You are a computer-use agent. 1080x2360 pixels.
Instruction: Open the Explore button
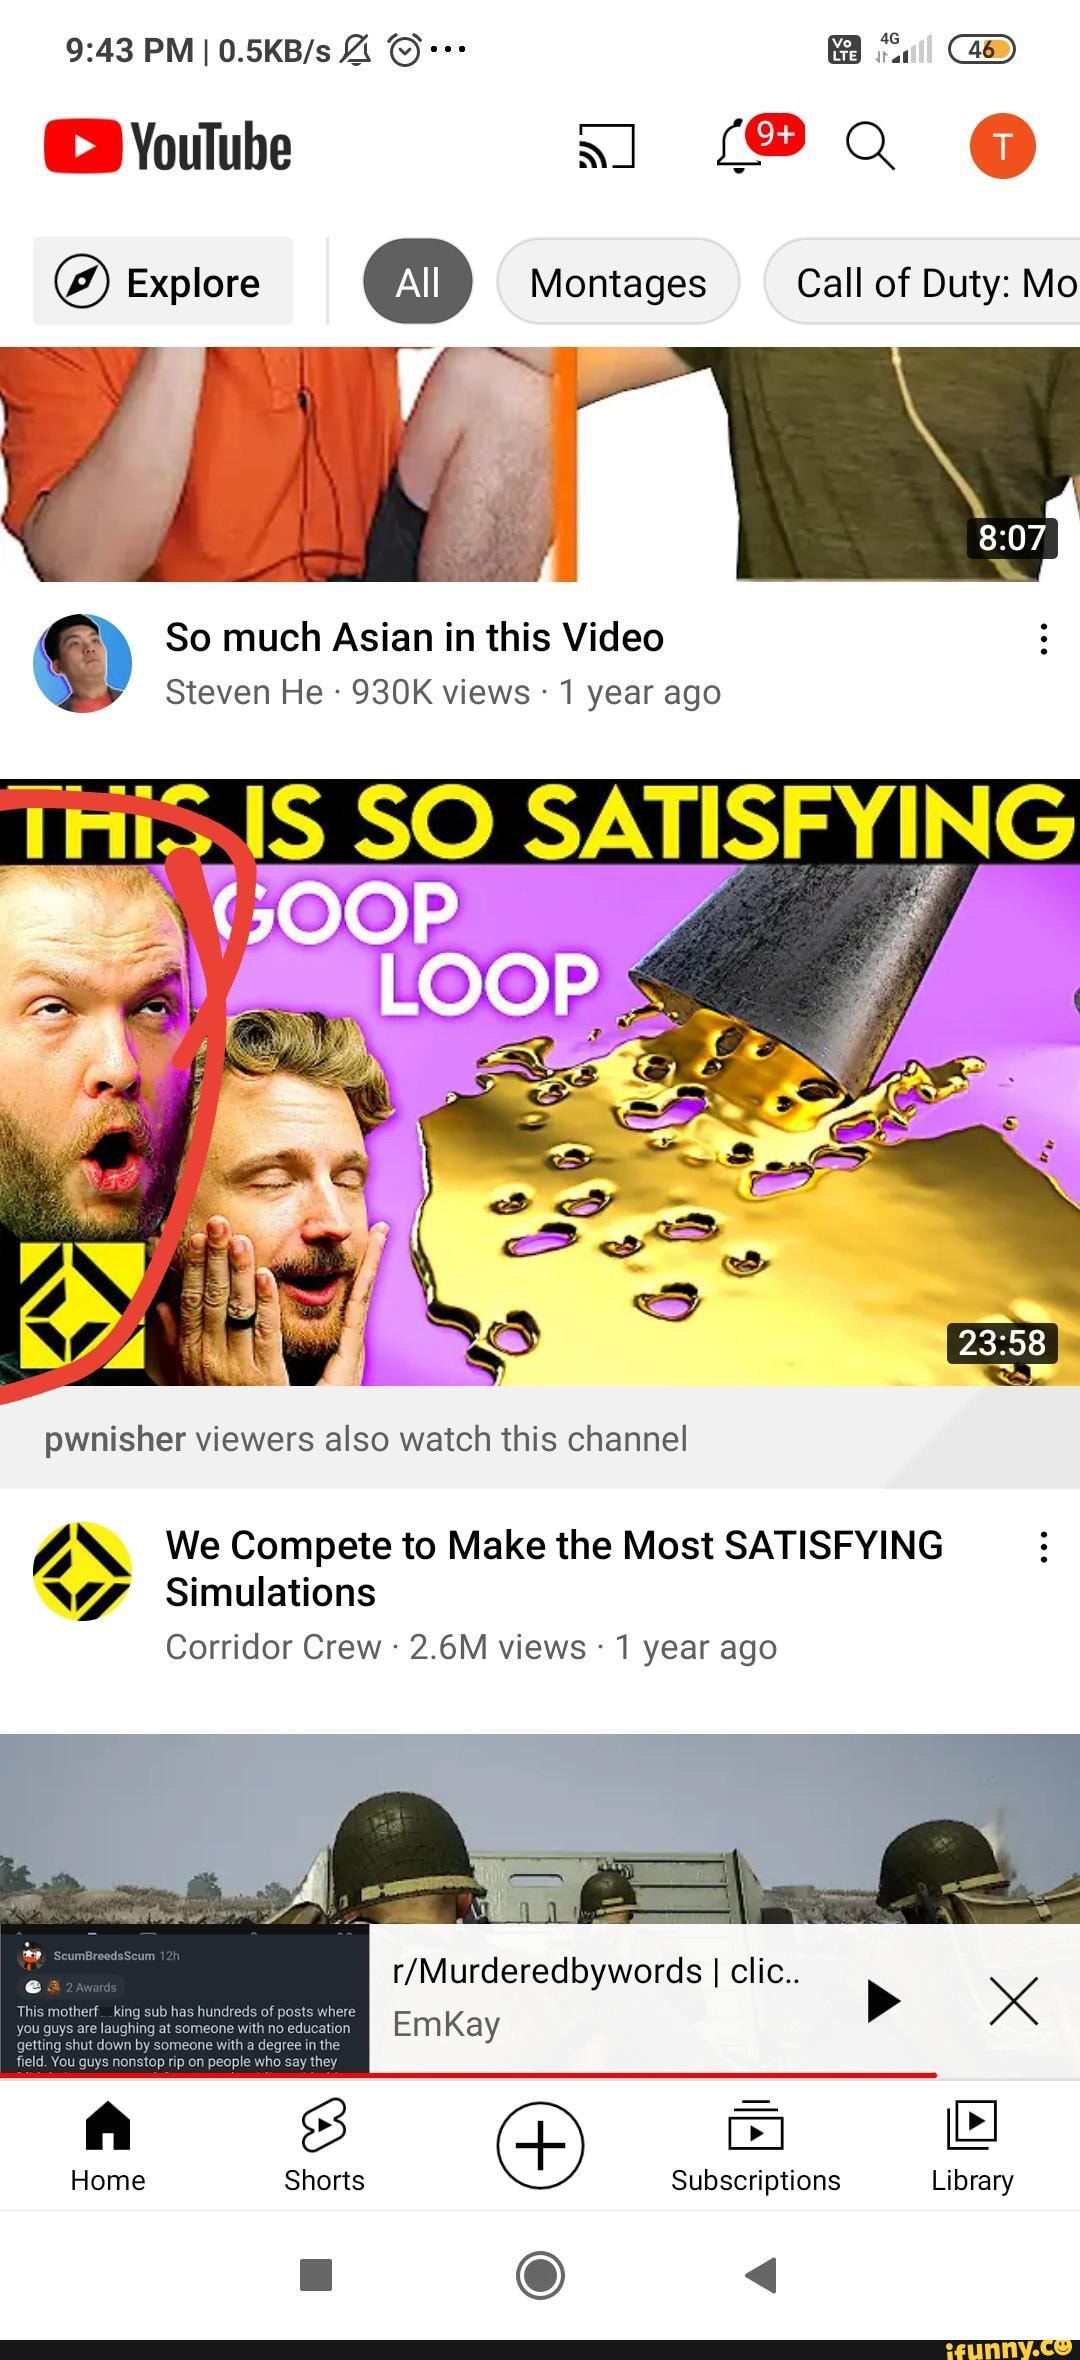163,282
